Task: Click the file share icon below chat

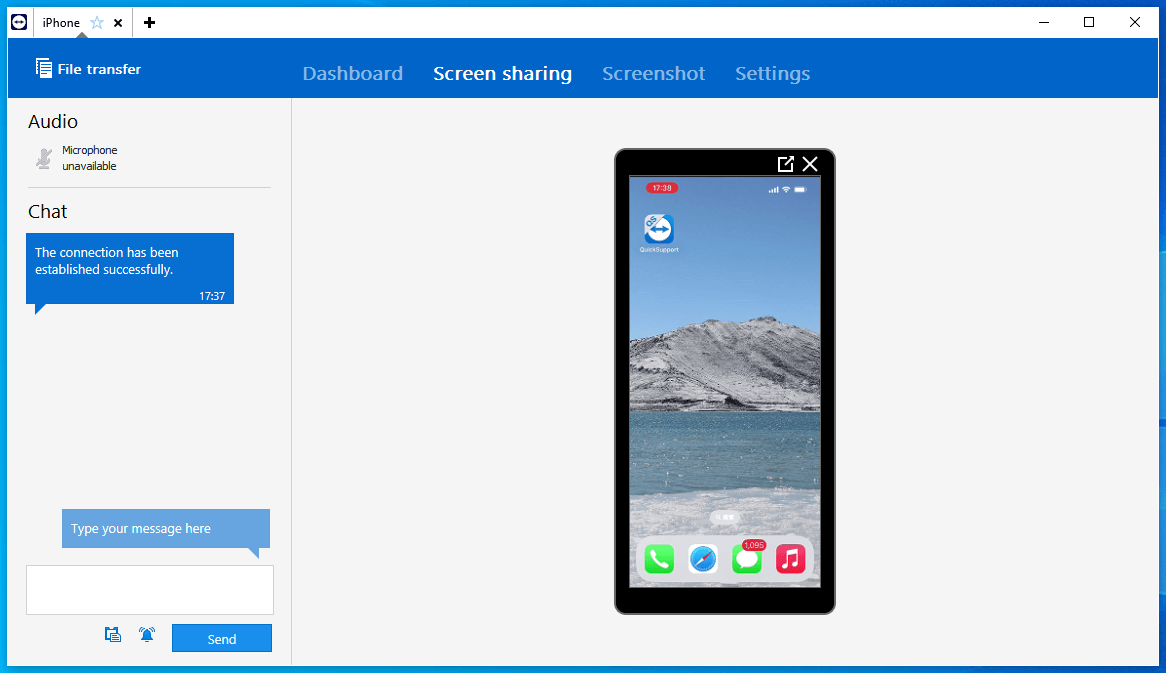Action: [x=112, y=634]
